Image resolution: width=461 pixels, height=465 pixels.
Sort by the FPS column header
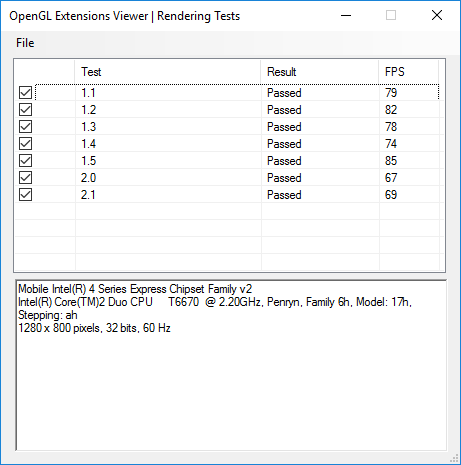(409, 72)
